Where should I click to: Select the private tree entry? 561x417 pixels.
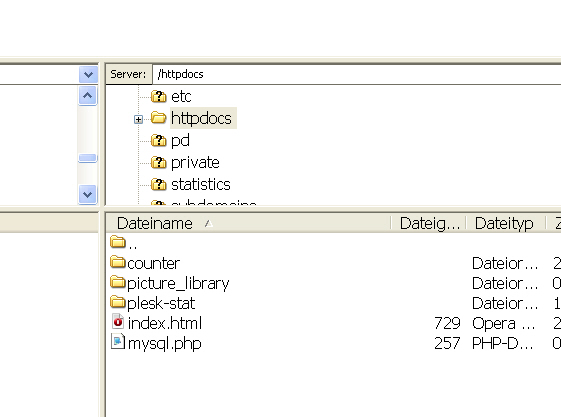pyautogui.click(x=195, y=163)
